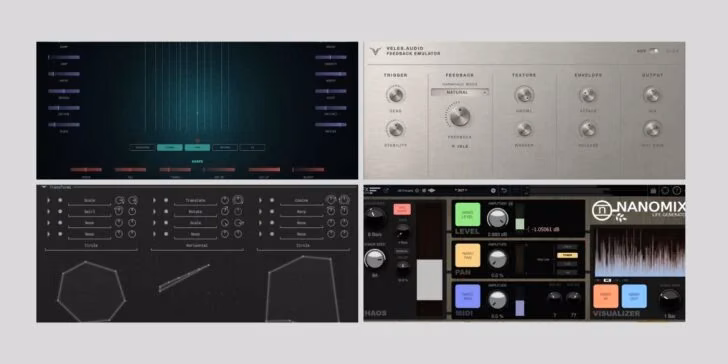
Task: Click the Attack knob in Envelope section
Action: 588,95
